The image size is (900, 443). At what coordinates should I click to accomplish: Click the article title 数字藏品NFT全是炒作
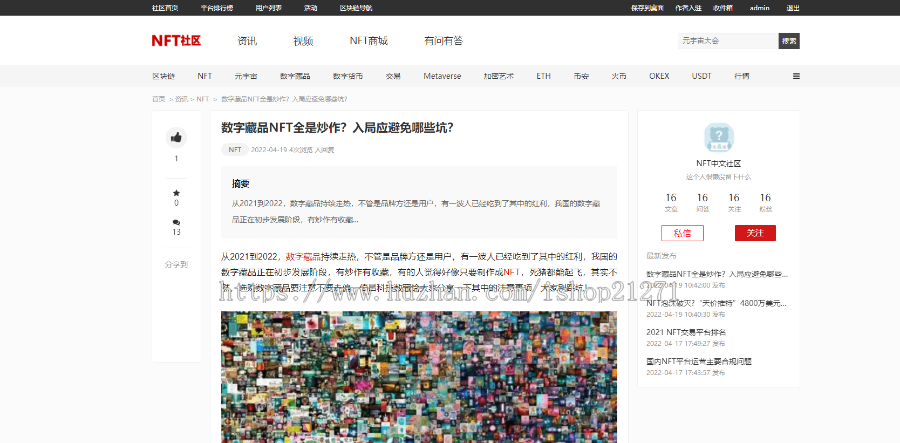338,127
